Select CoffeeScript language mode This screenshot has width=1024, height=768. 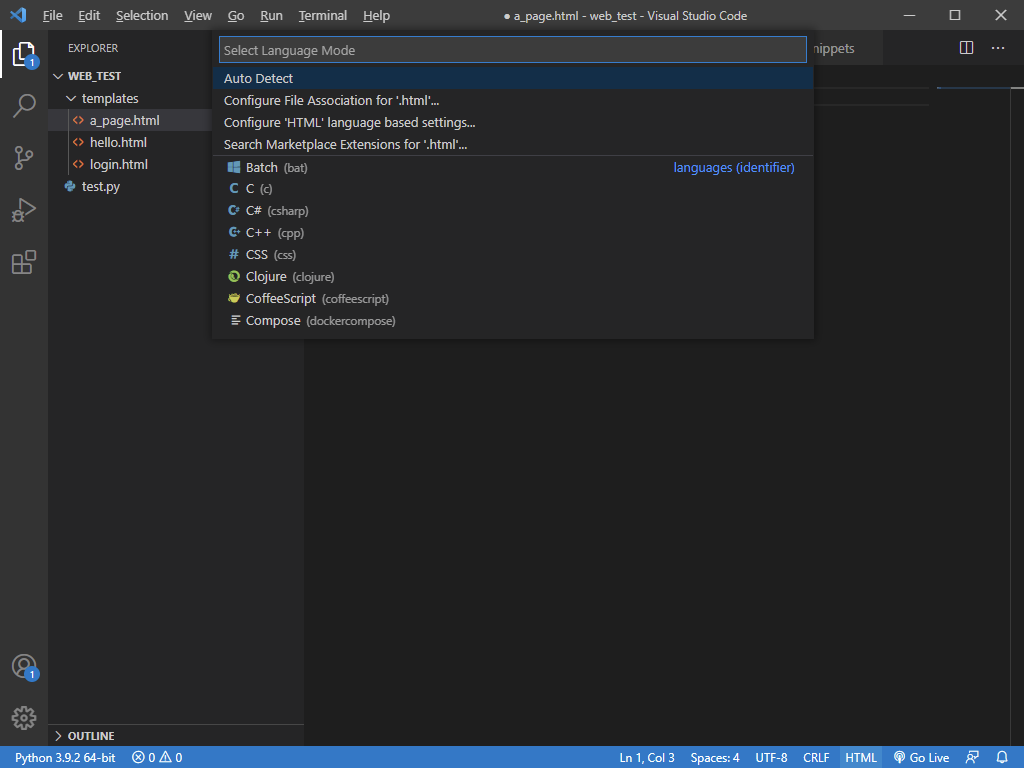[513, 298]
